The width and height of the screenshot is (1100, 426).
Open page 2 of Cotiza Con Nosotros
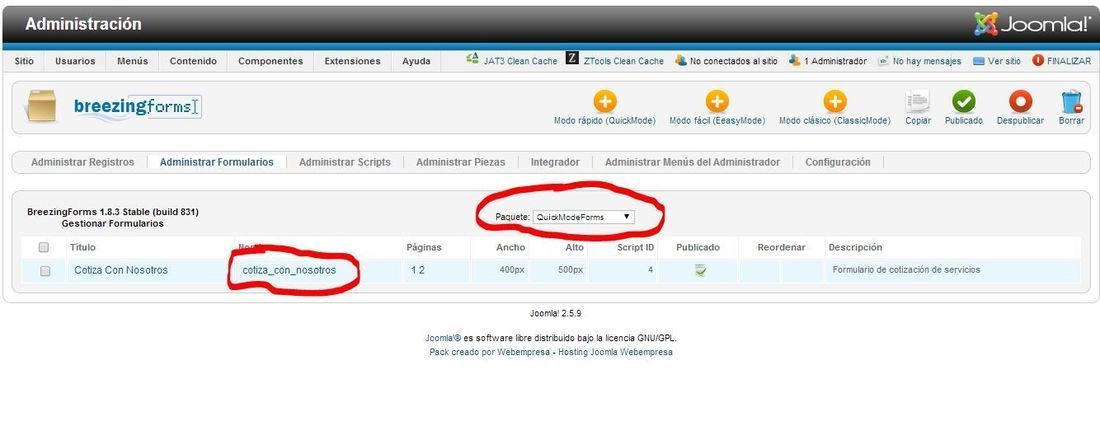pyautogui.click(x=421, y=270)
